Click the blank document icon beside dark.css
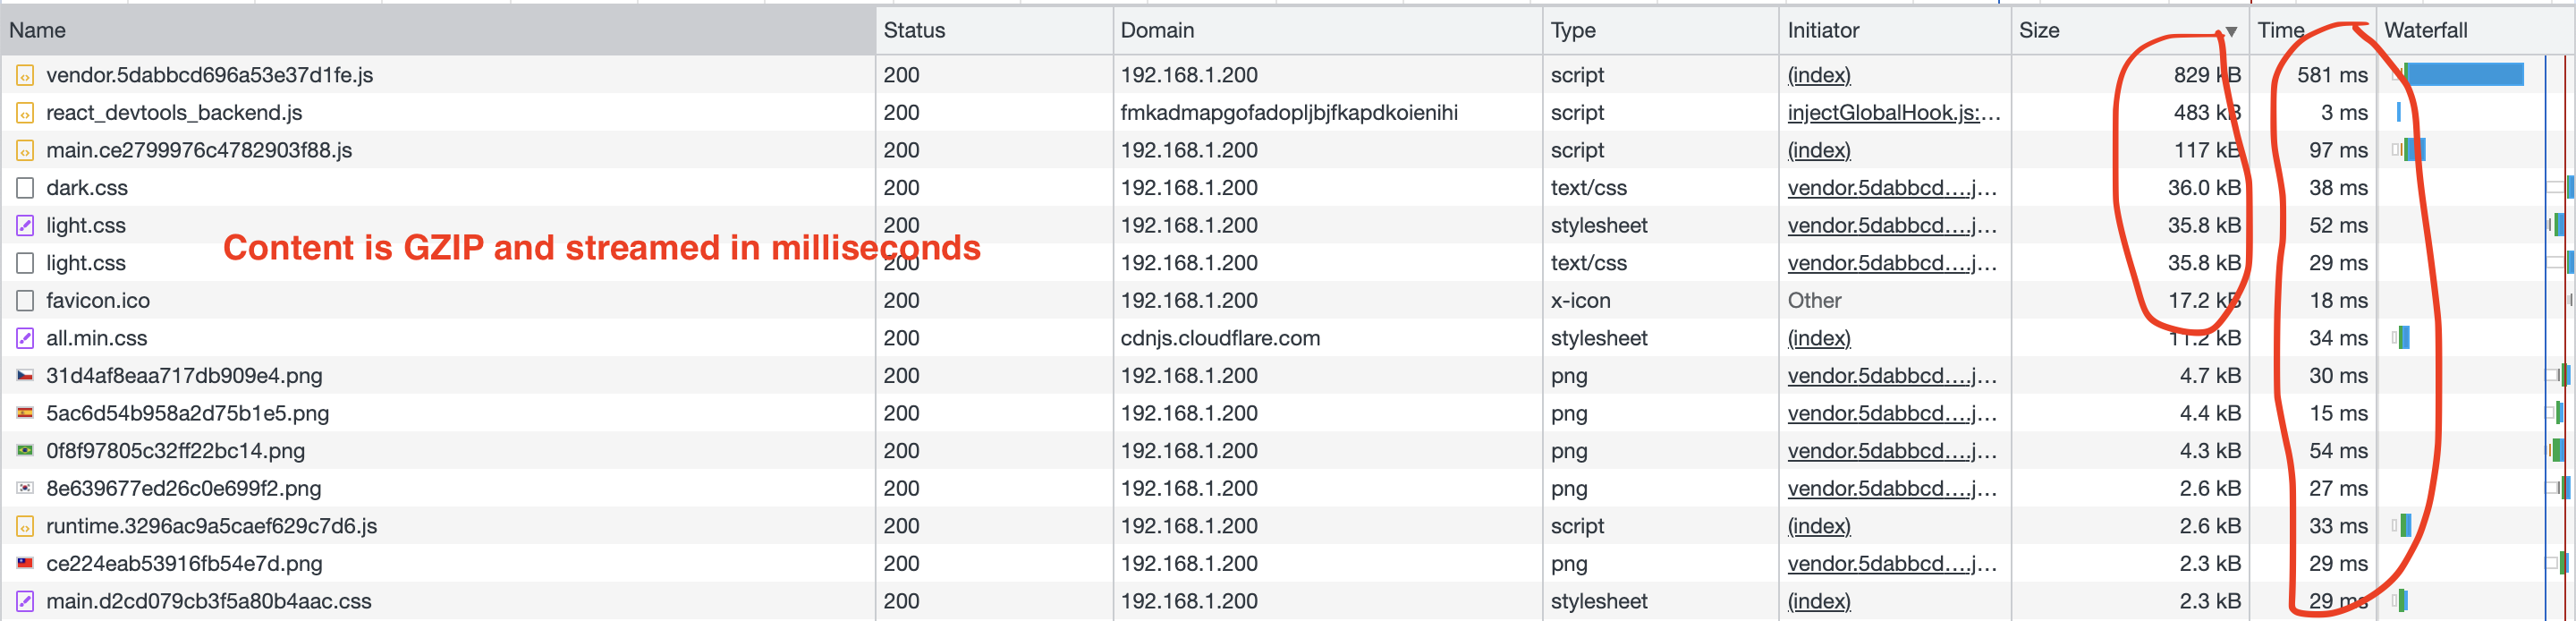Image resolution: width=2576 pixels, height=621 pixels. tap(25, 188)
